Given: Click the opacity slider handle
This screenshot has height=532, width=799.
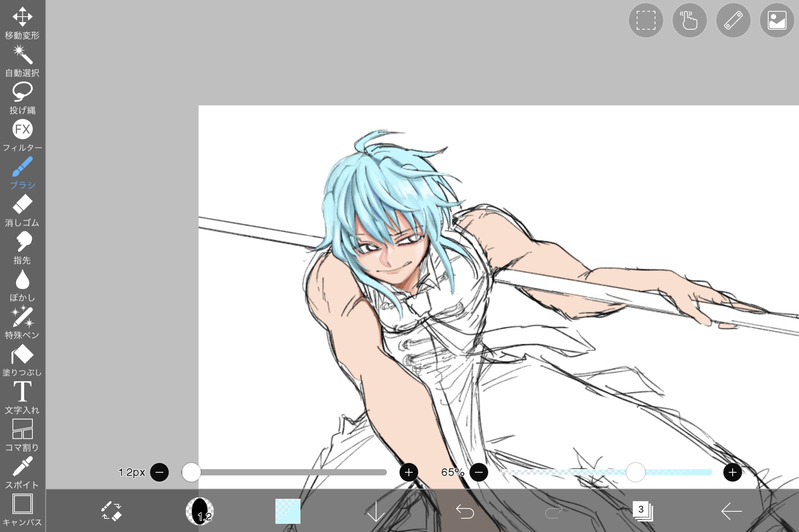Looking at the screenshot, I should click(x=635, y=472).
